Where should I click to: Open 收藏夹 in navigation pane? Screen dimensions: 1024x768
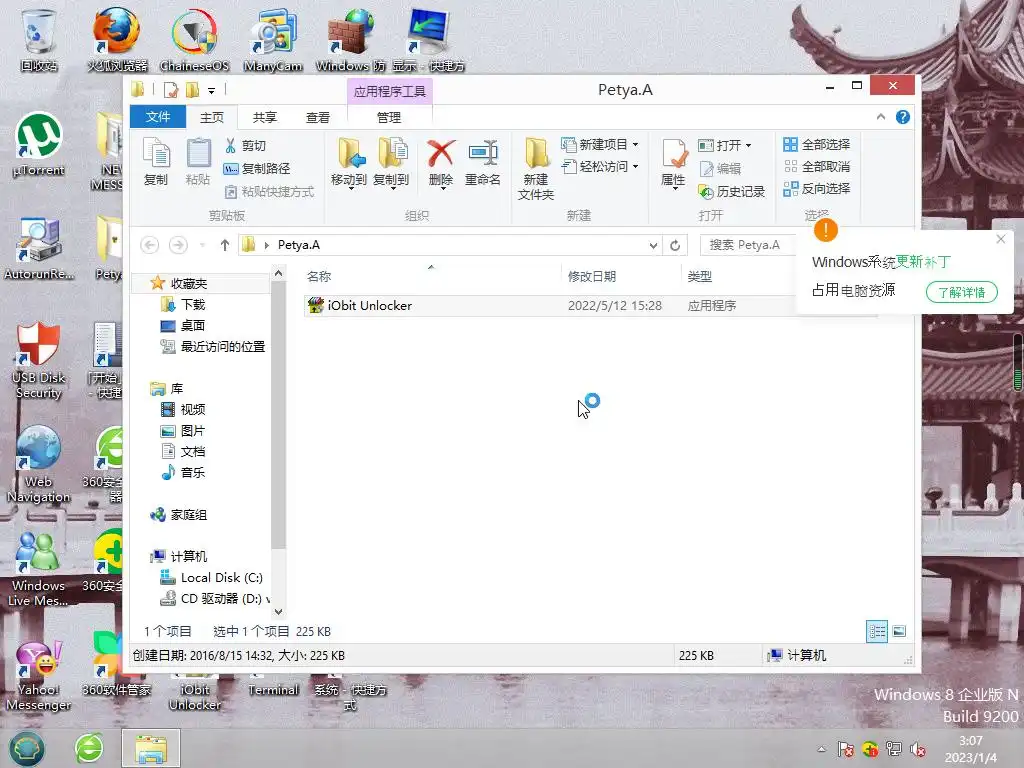click(x=189, y=283)
